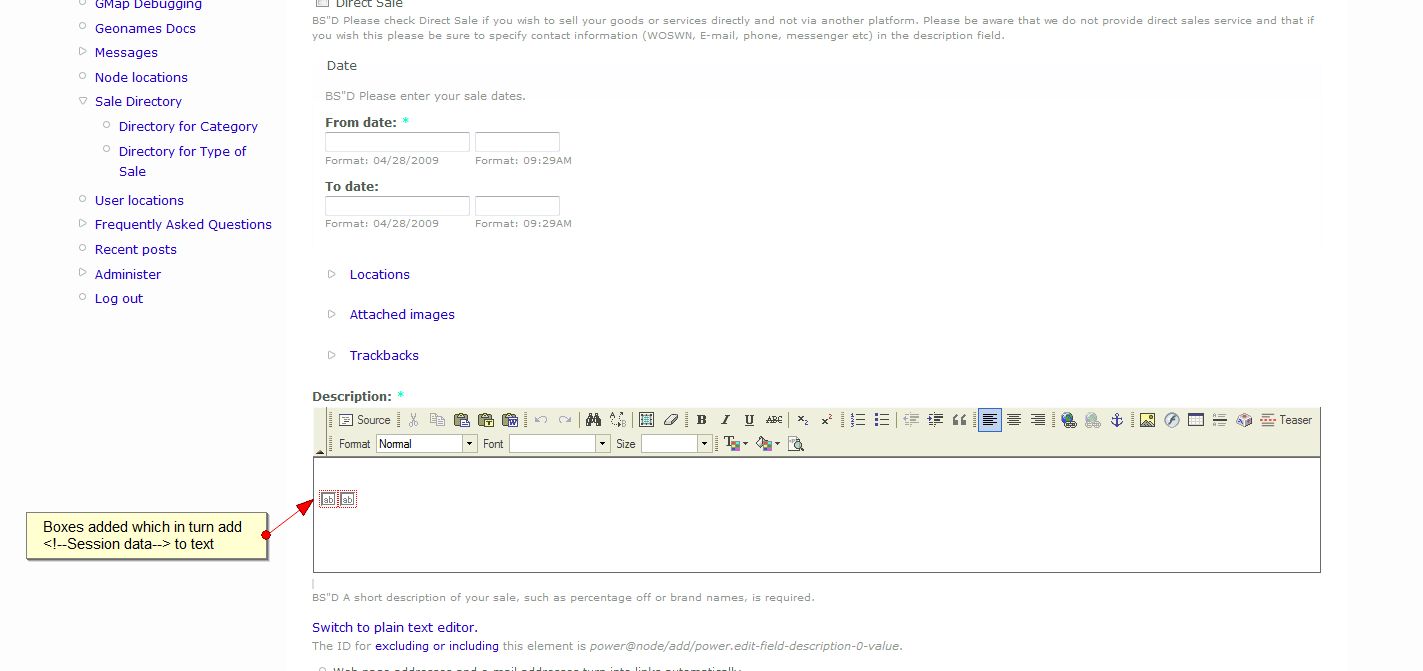Viewport: 1423px width, 671px height.
Task: Insert Image icon
Action: tap(1147, 420)
